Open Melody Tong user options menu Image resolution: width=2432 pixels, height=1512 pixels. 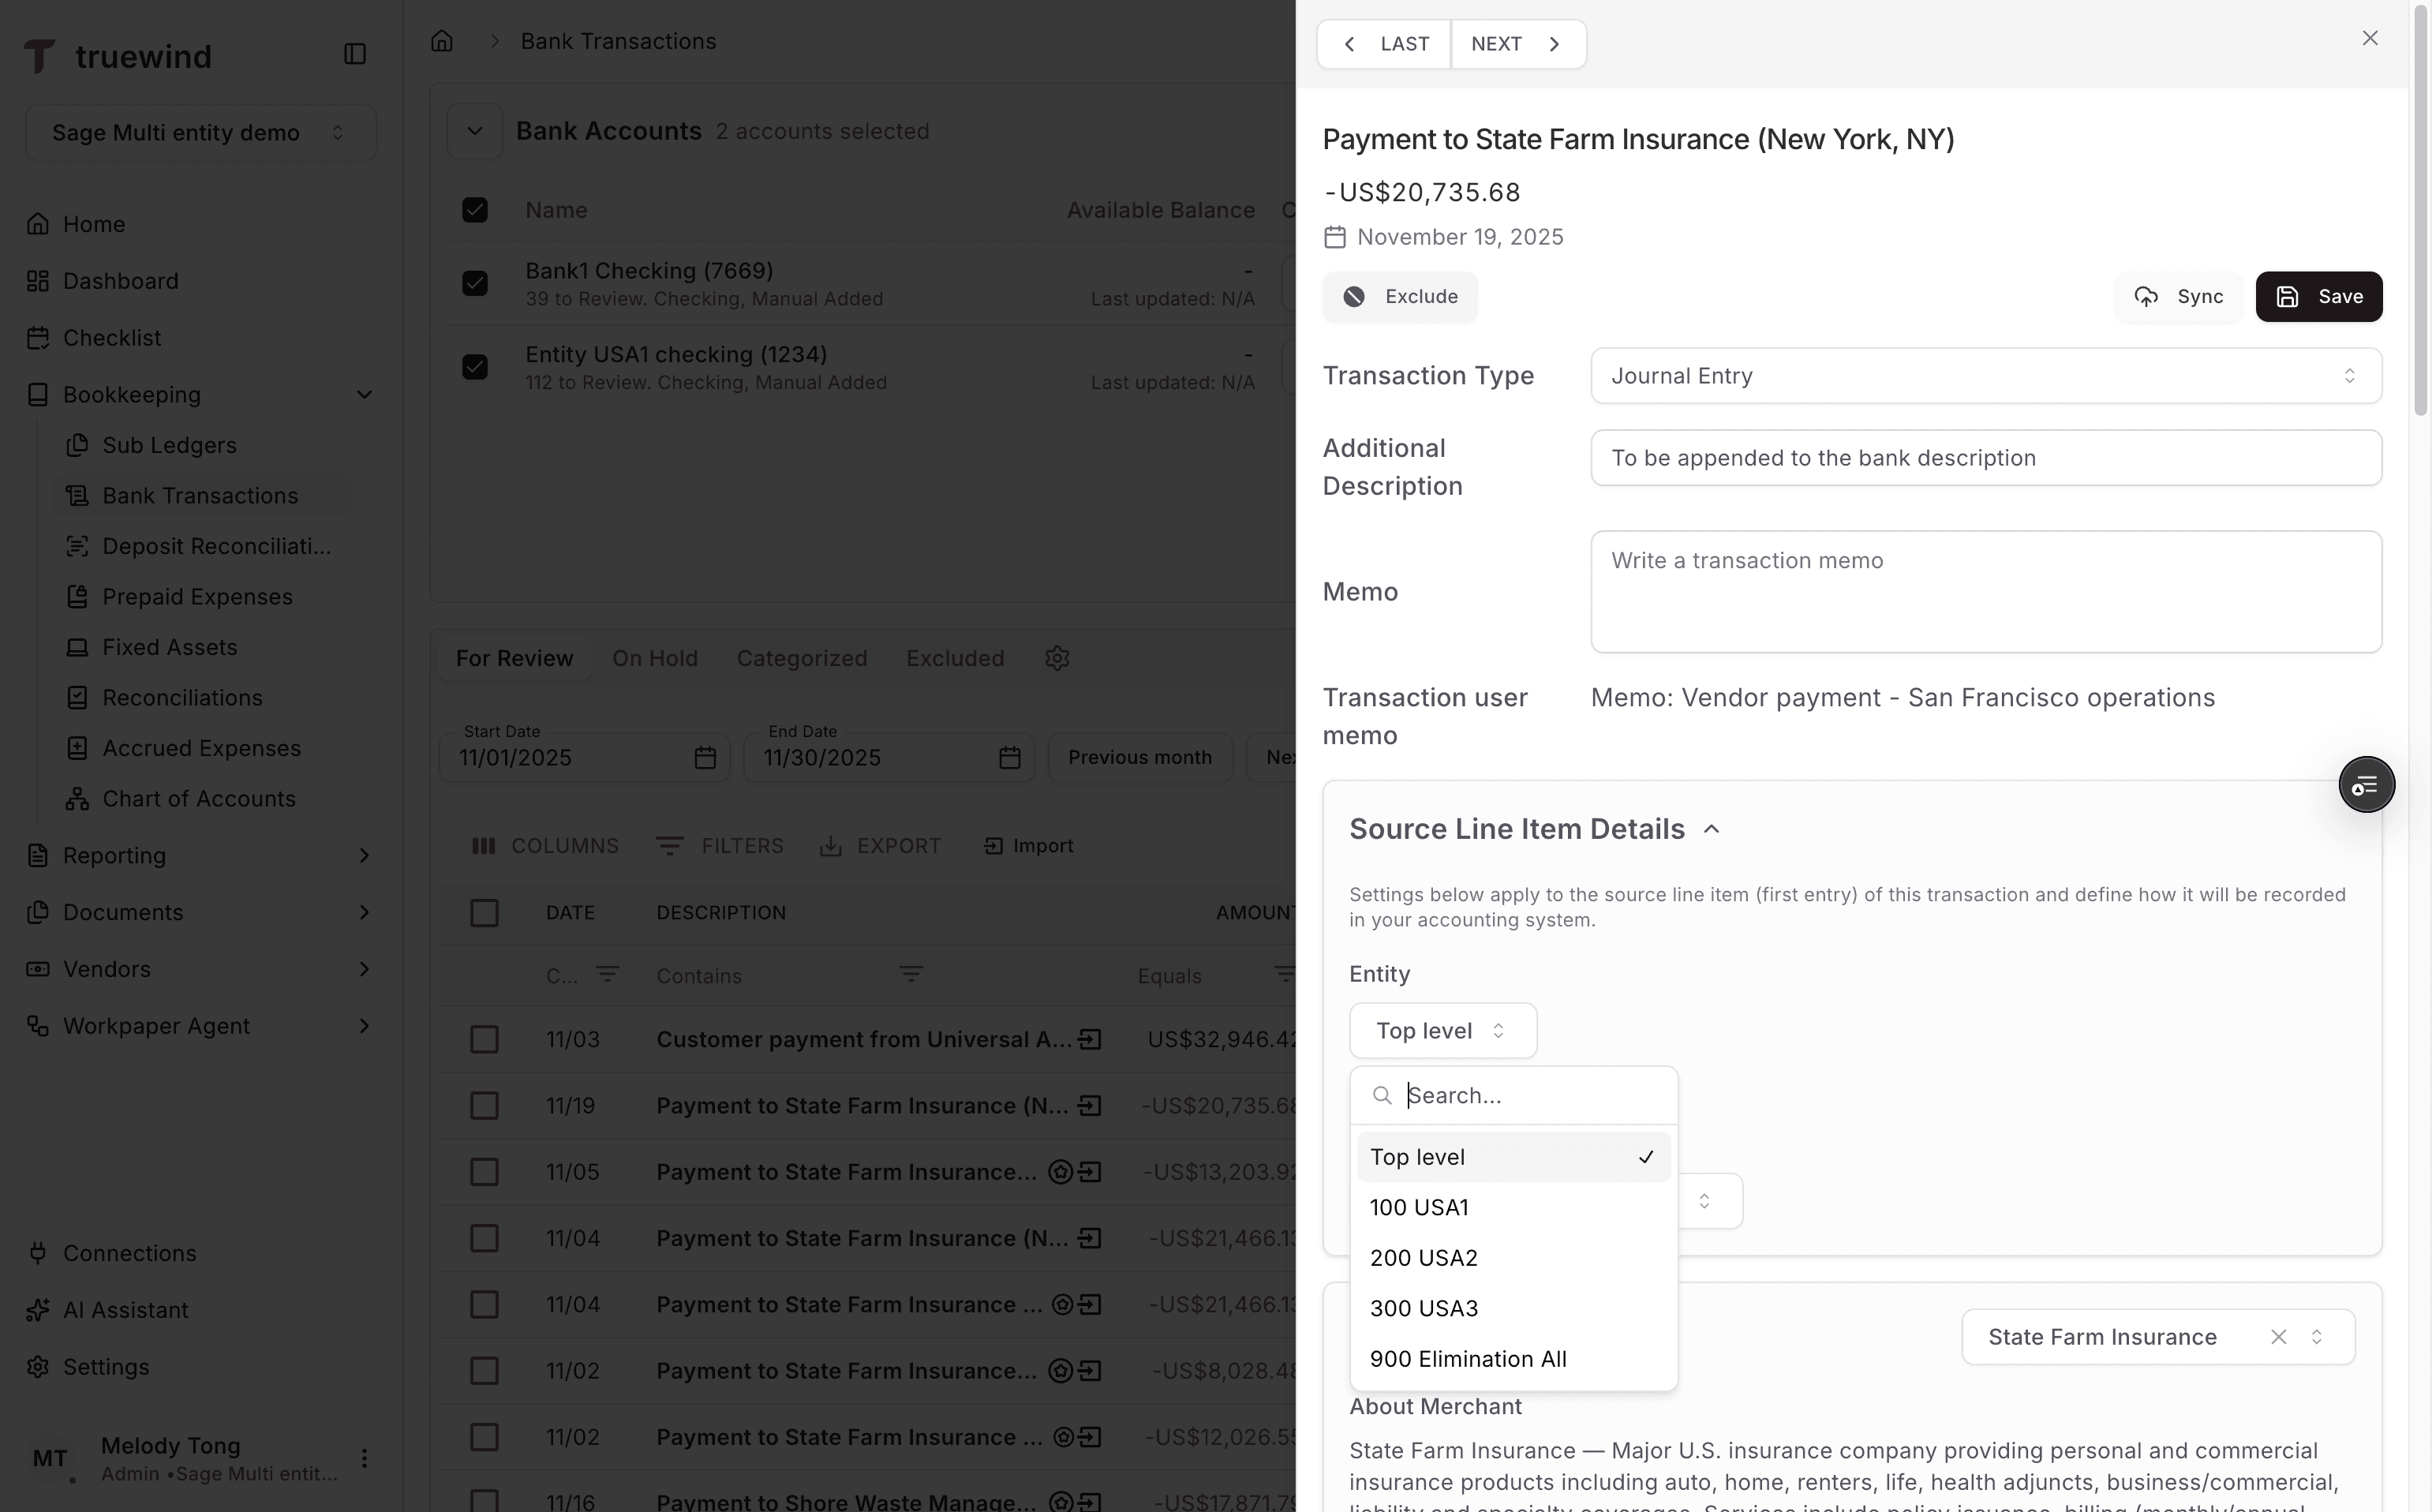tap(364, 1458)
